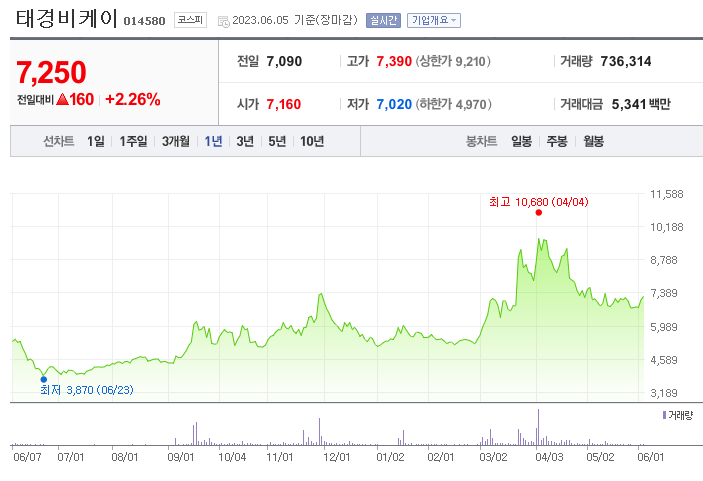Click the red 최고 high point marker

point(538,212)
